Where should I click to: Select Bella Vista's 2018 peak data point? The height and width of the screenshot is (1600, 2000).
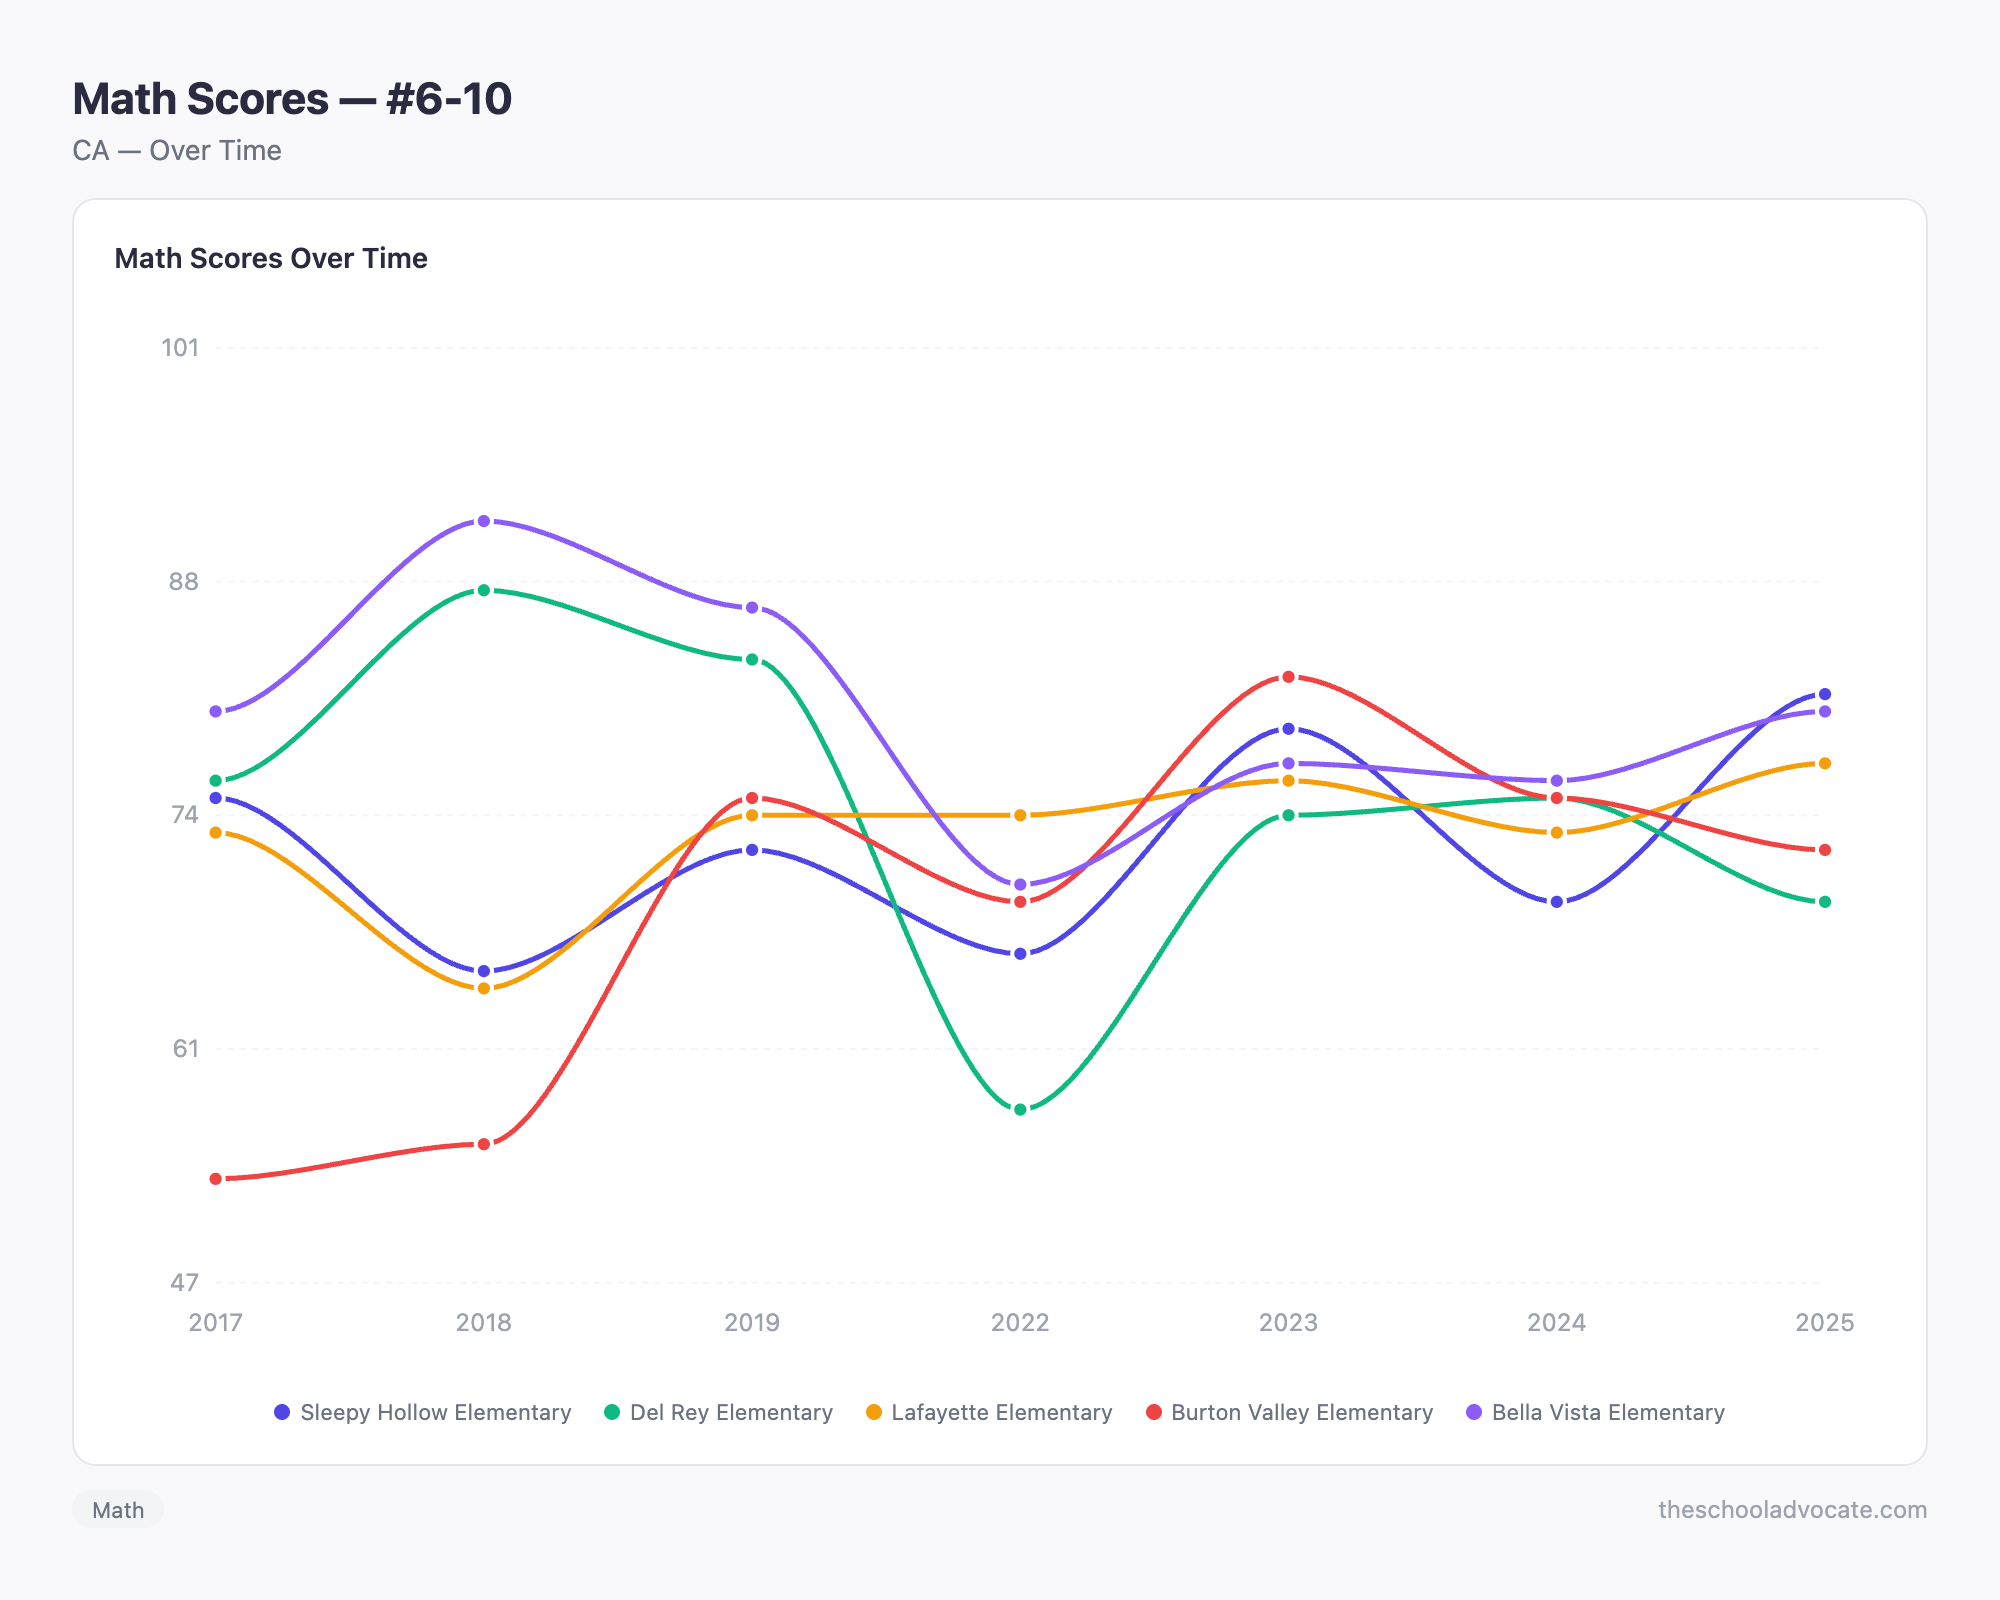click(x=484, y=521)
